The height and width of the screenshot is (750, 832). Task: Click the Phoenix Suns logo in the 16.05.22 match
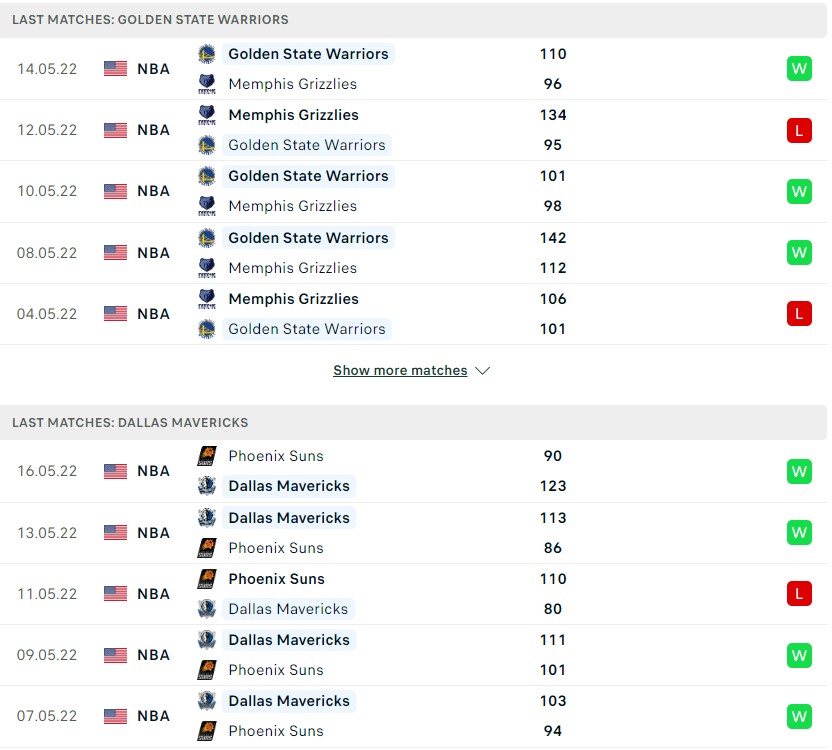point(207,456)
